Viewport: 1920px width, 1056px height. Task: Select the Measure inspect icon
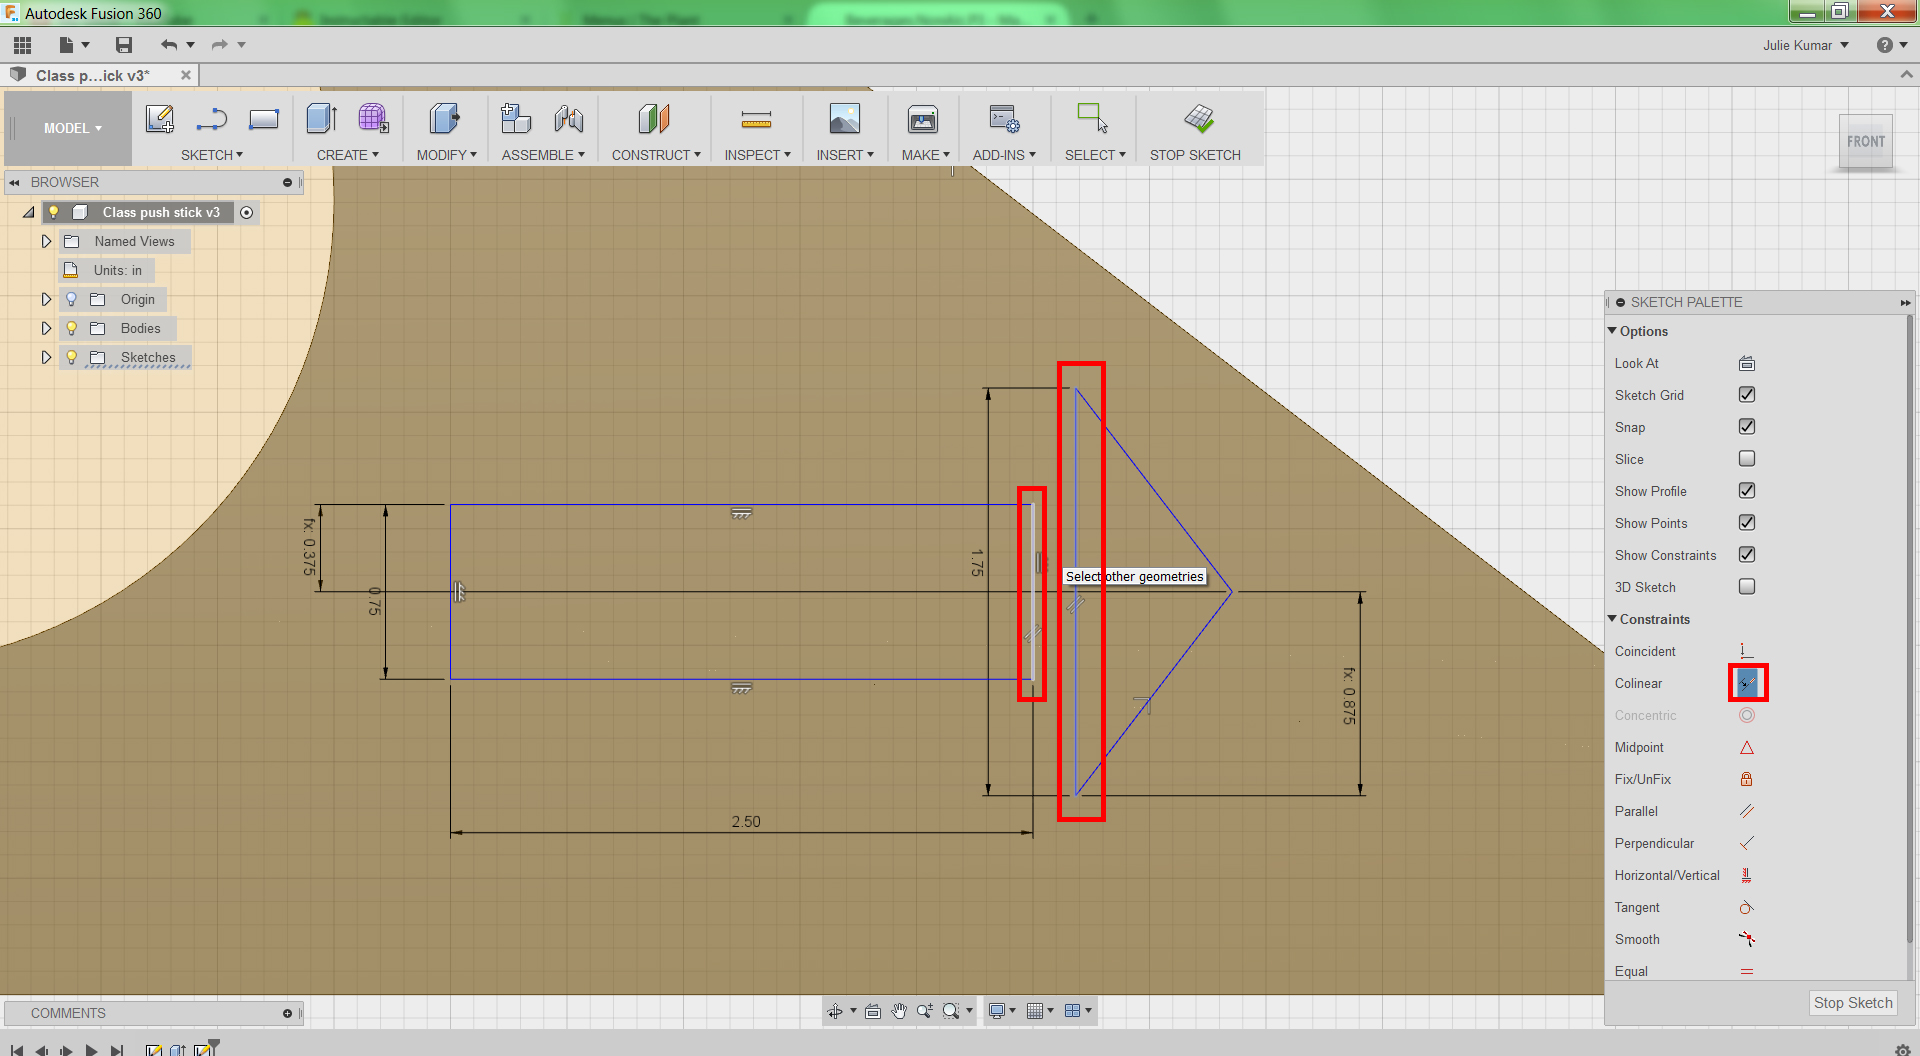click(x=756, y=120)
